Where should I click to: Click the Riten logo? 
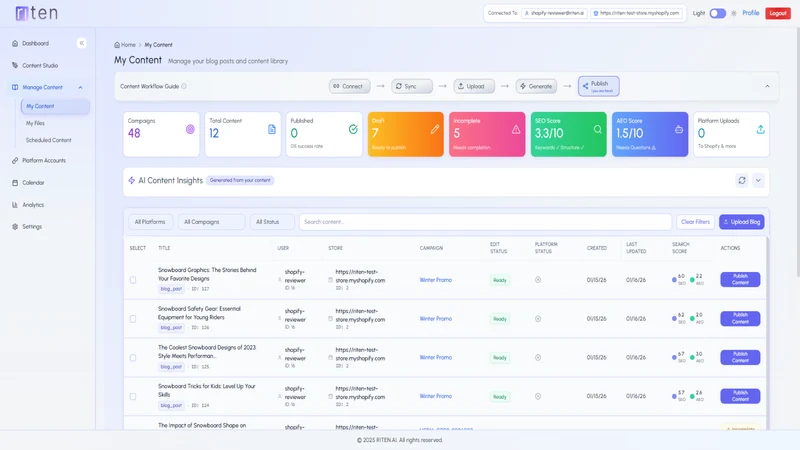[36, 13]
